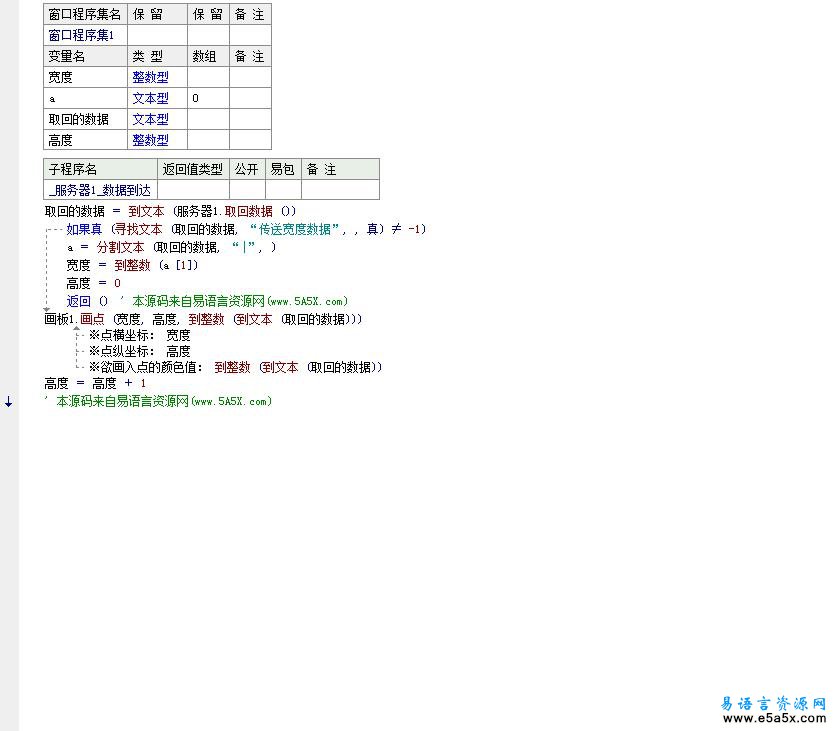Click the down arrow marker in the left margin

9,402
